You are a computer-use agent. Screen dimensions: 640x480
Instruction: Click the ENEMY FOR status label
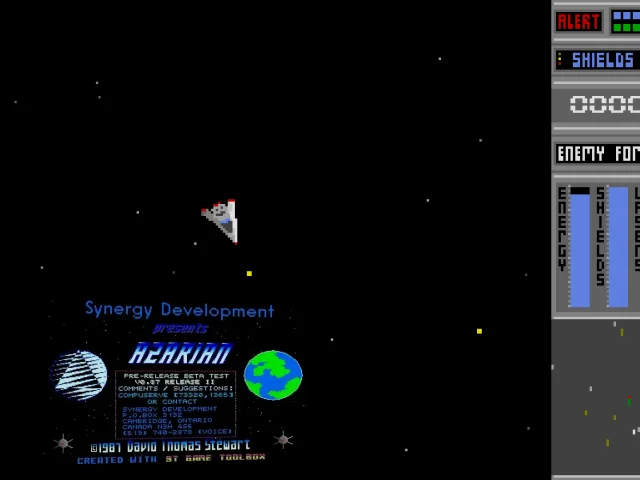point(598,154)
